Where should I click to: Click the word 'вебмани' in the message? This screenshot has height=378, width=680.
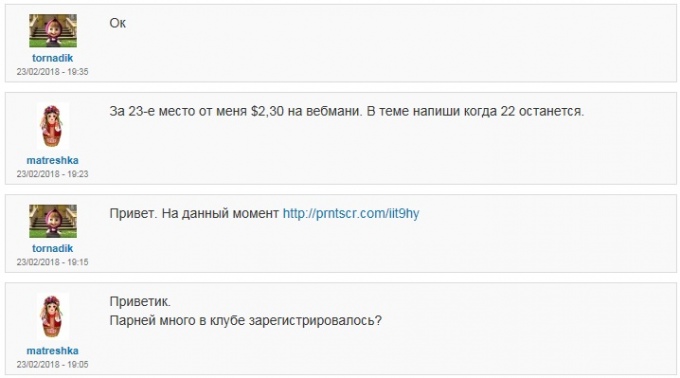coord(333,111)
